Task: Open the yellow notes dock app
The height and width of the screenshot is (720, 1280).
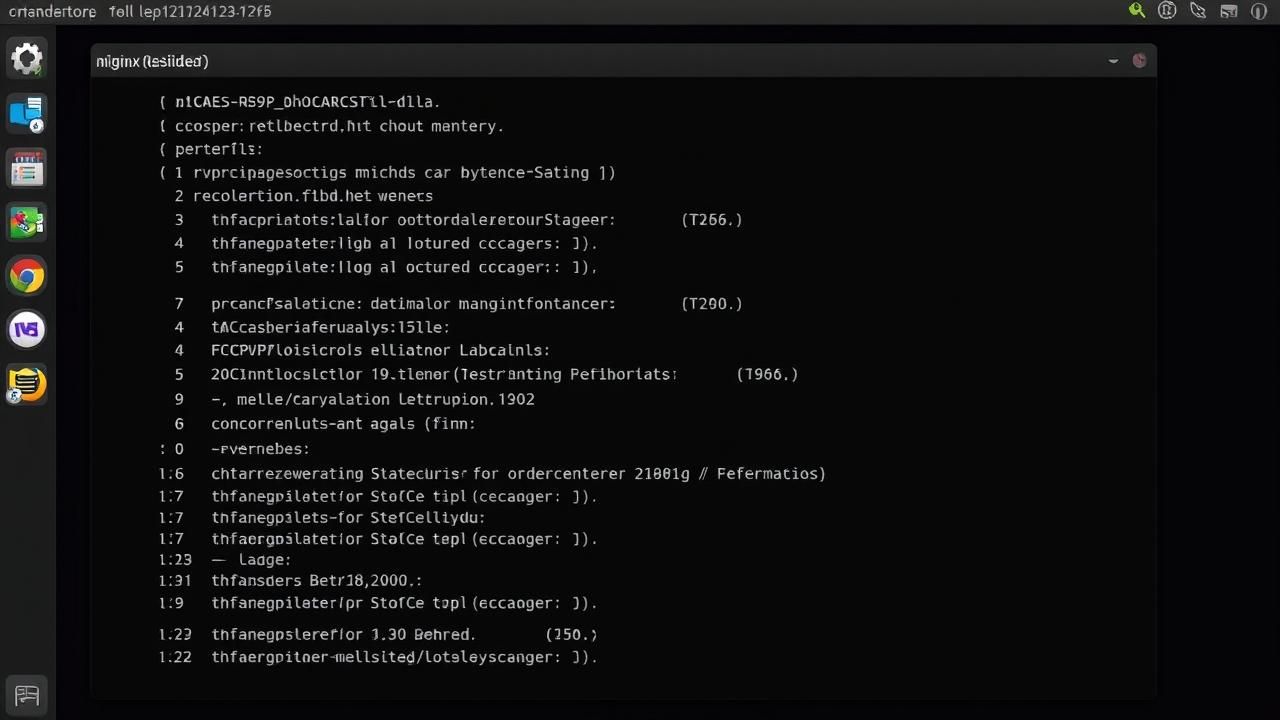Action: point(27,383)
